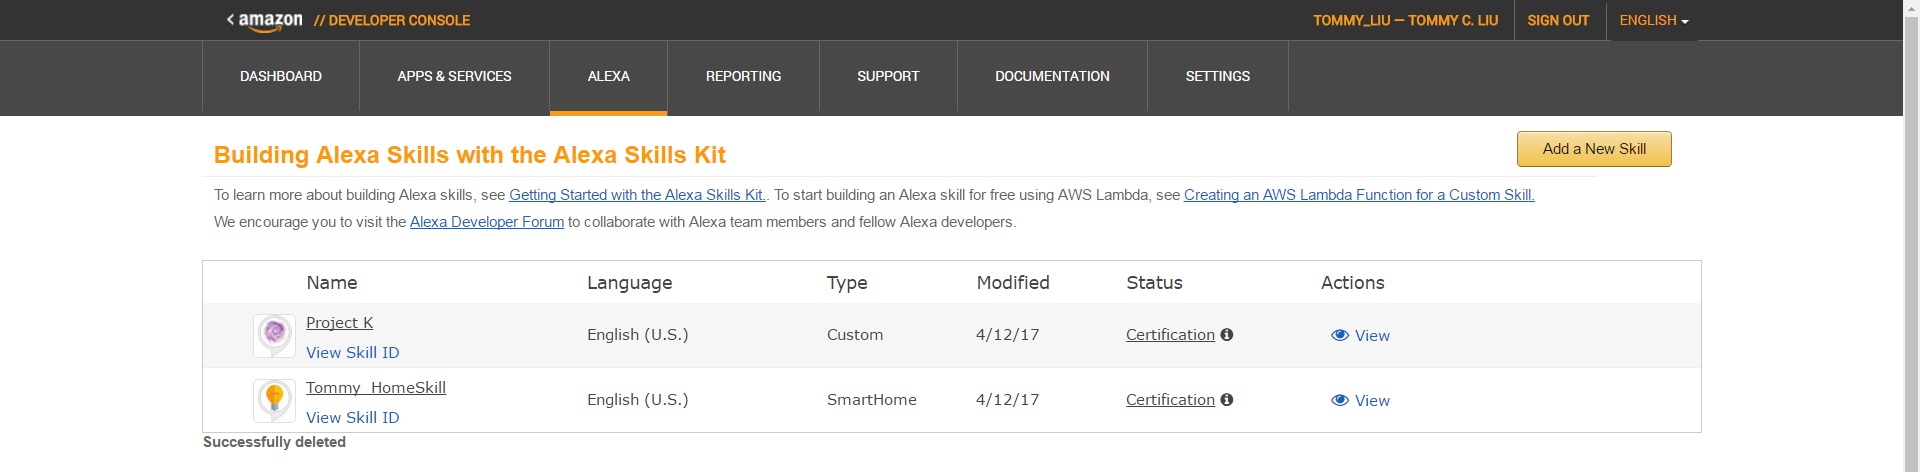Click the Name column header
This screenshot has width=1920, height=472.
[332, 283]
